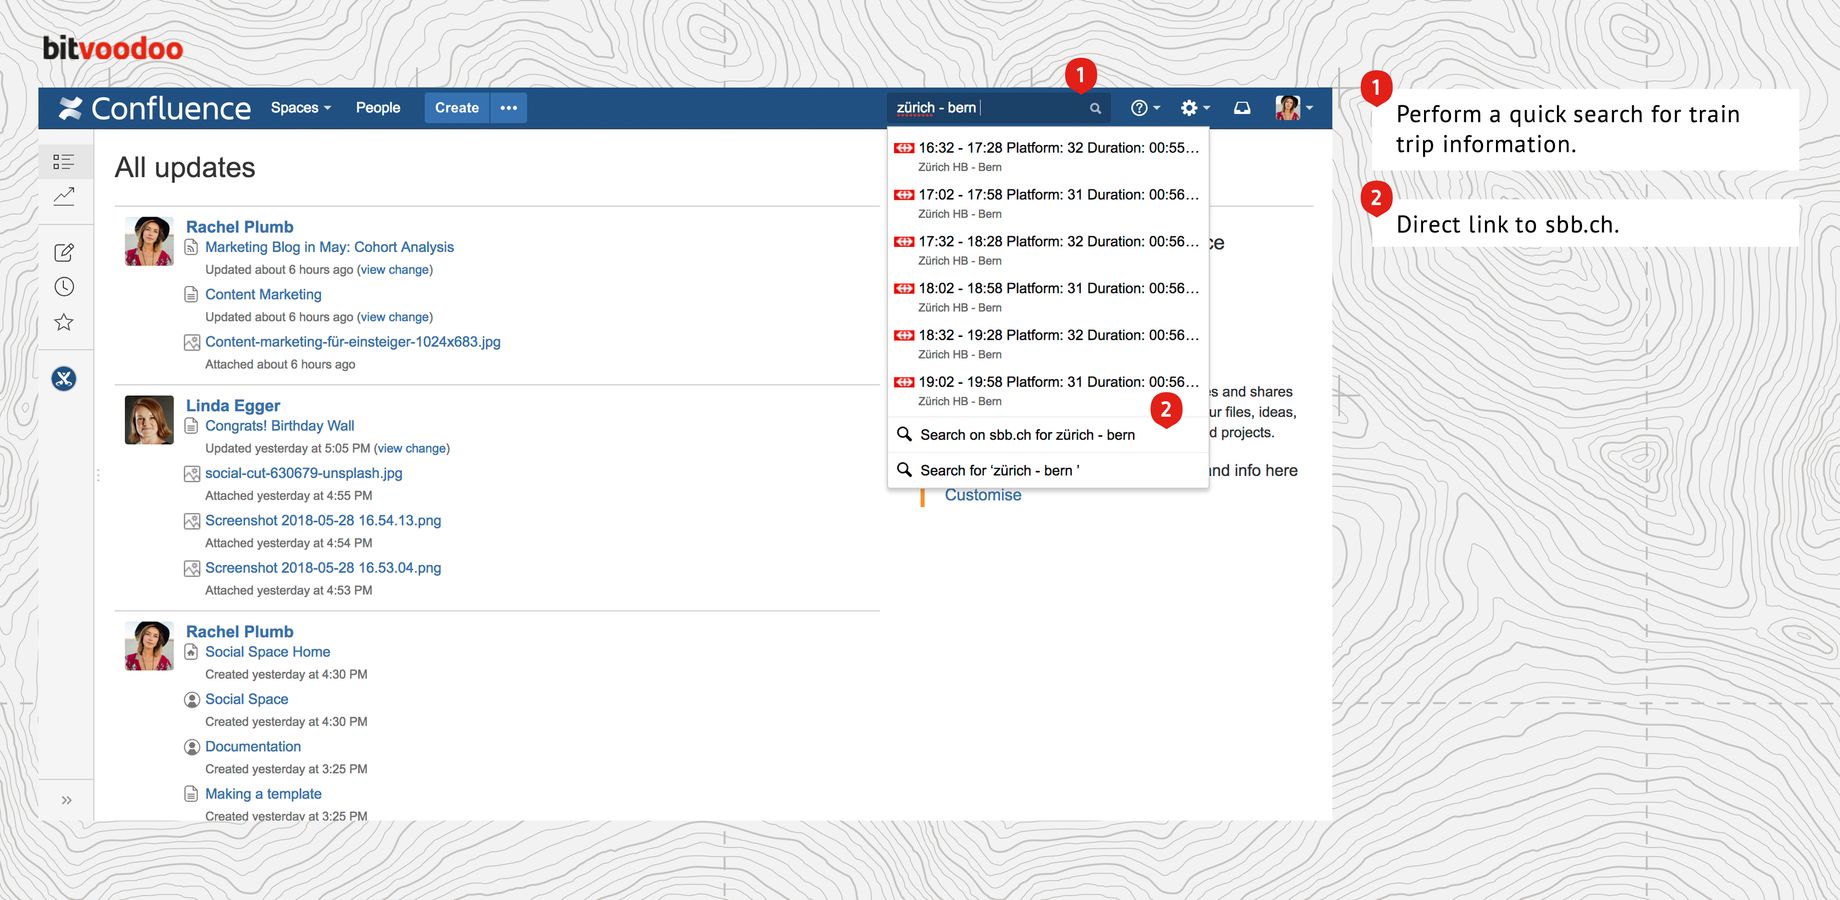Viewport: 1840px width, 900px height.
Task: Open Marketing Blog in May: Cohort Analysis
Action: 329,247
